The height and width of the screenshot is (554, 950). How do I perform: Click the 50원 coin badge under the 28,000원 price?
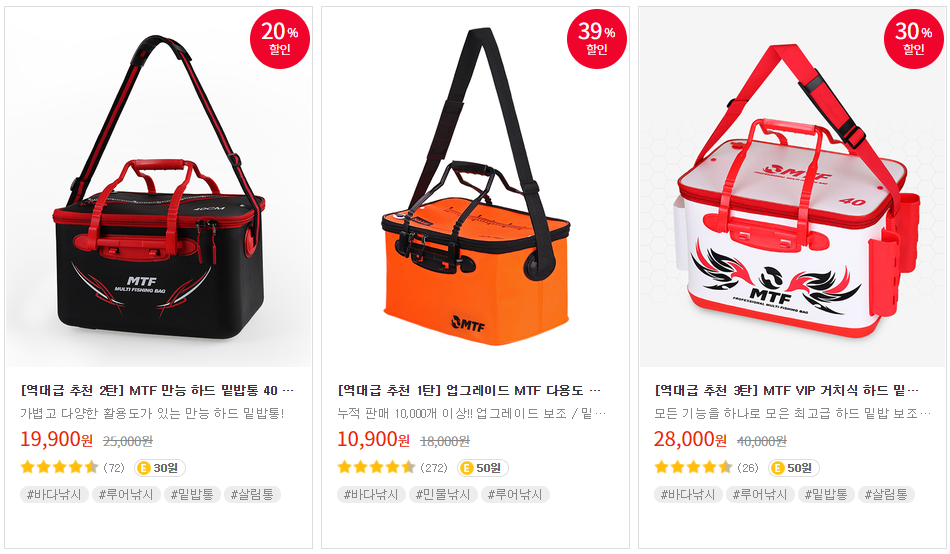pyautogui.click(x=794, y=468)
